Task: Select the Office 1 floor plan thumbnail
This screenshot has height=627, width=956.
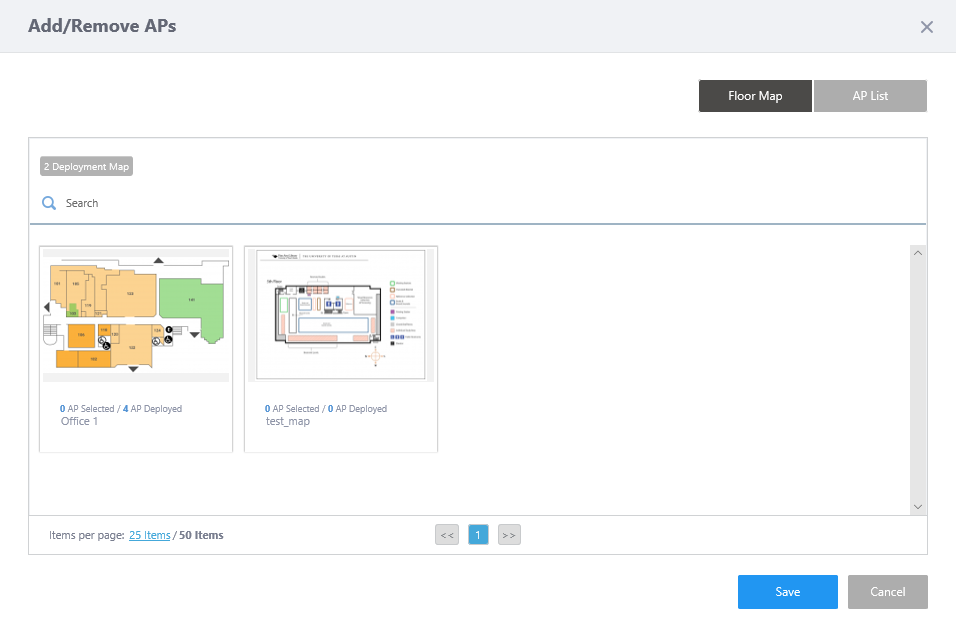Action: [136, 314]
